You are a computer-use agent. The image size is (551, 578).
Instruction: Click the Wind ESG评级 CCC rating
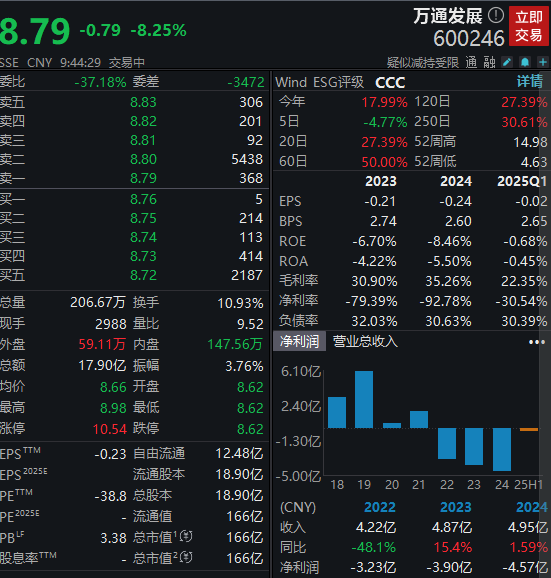click(x=390, y=83)
